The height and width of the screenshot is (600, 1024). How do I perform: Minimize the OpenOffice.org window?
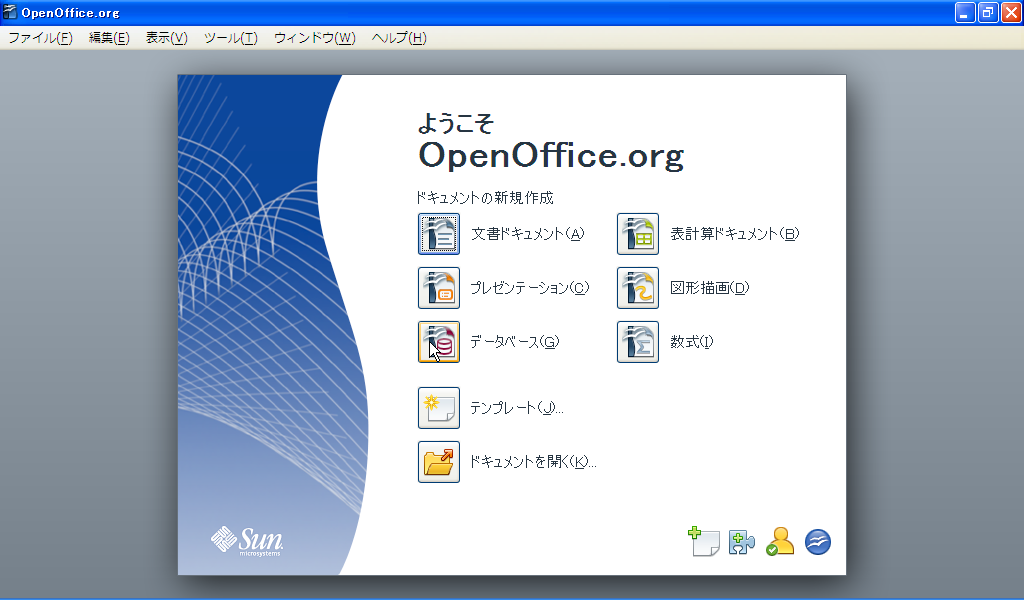tap(965, 12)
